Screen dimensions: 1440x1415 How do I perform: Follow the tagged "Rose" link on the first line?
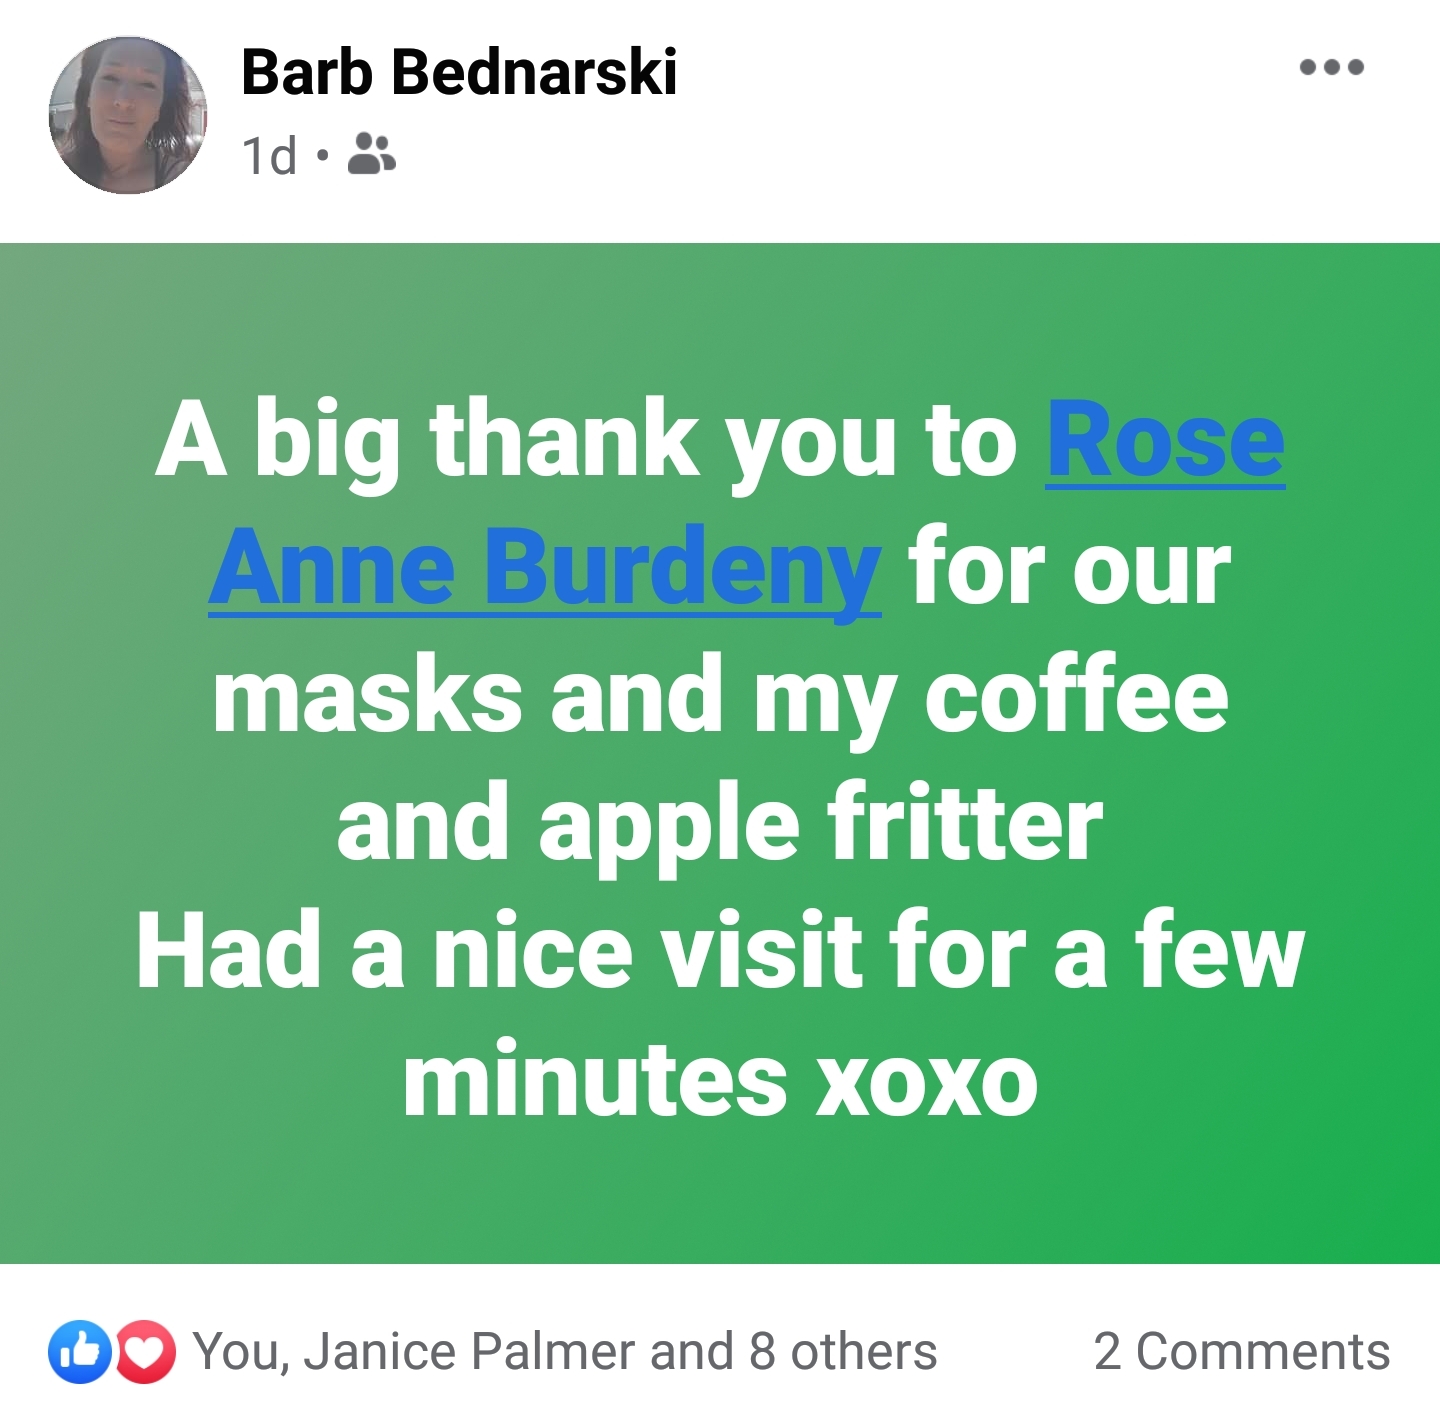[1165, 441]
